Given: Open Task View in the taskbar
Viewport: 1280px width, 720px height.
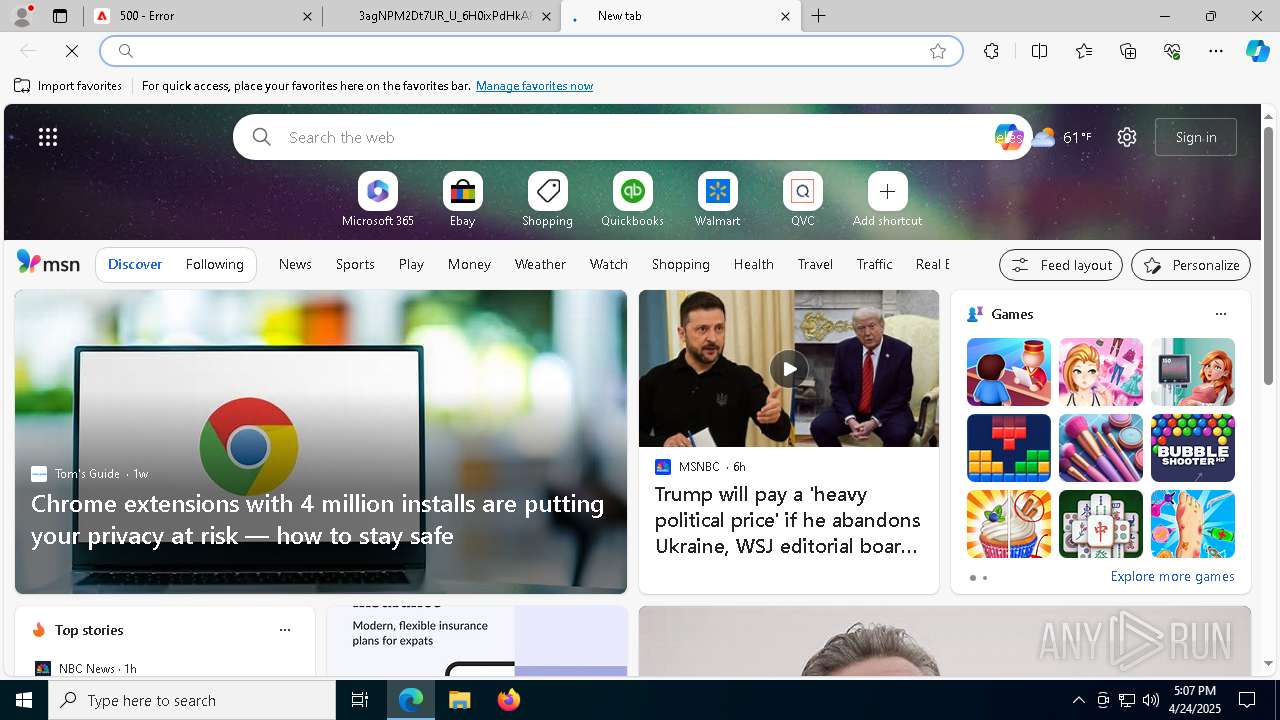Looking at the screenshot, I should tap(360, 700).
